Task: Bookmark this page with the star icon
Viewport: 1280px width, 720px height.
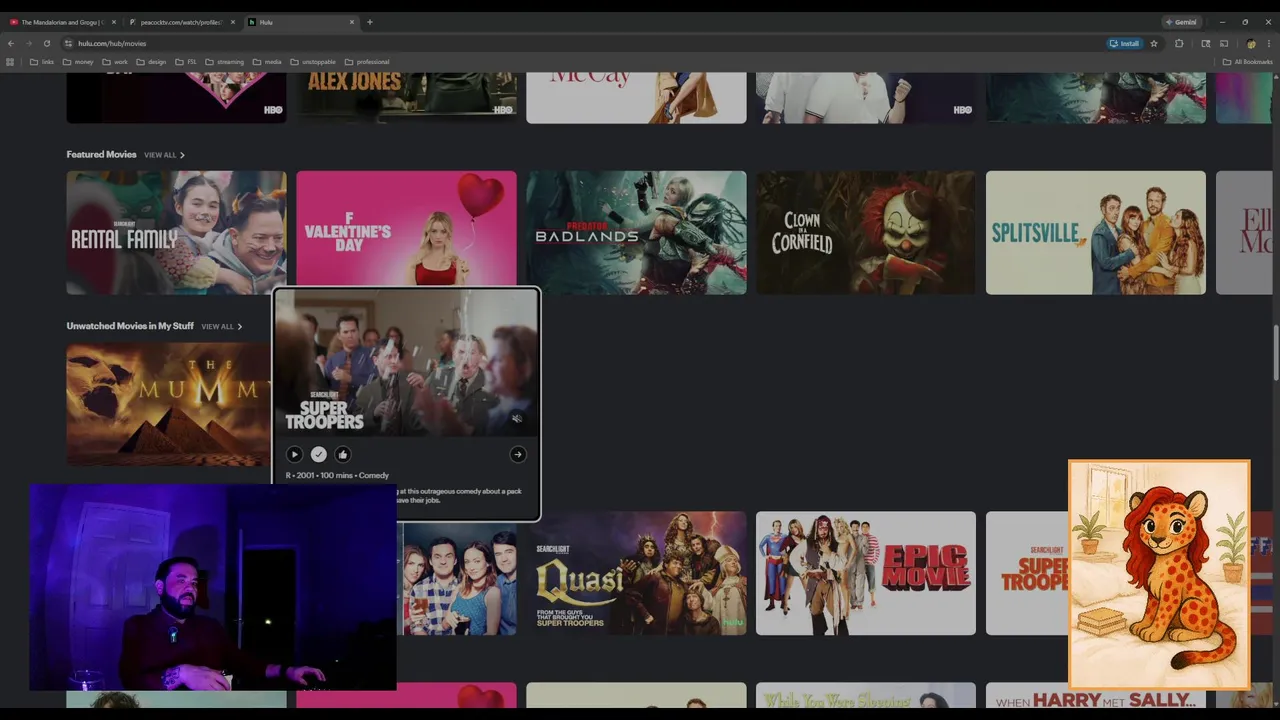Action: (1154, 43)
